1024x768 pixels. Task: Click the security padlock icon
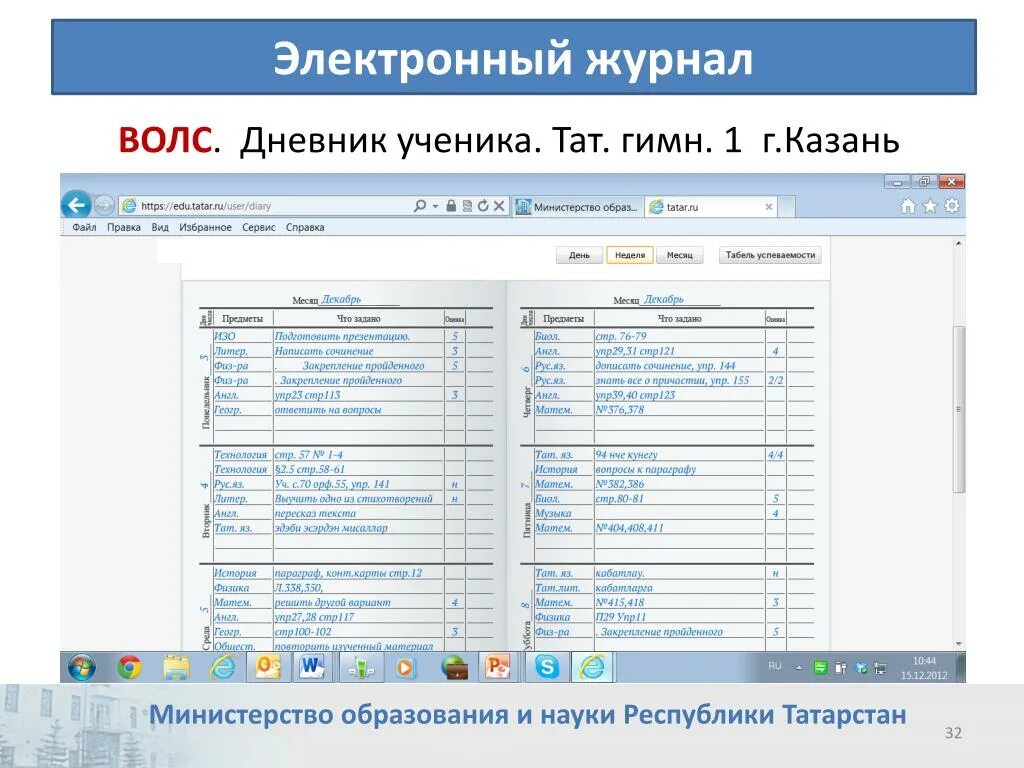click(x=451, y=206)
